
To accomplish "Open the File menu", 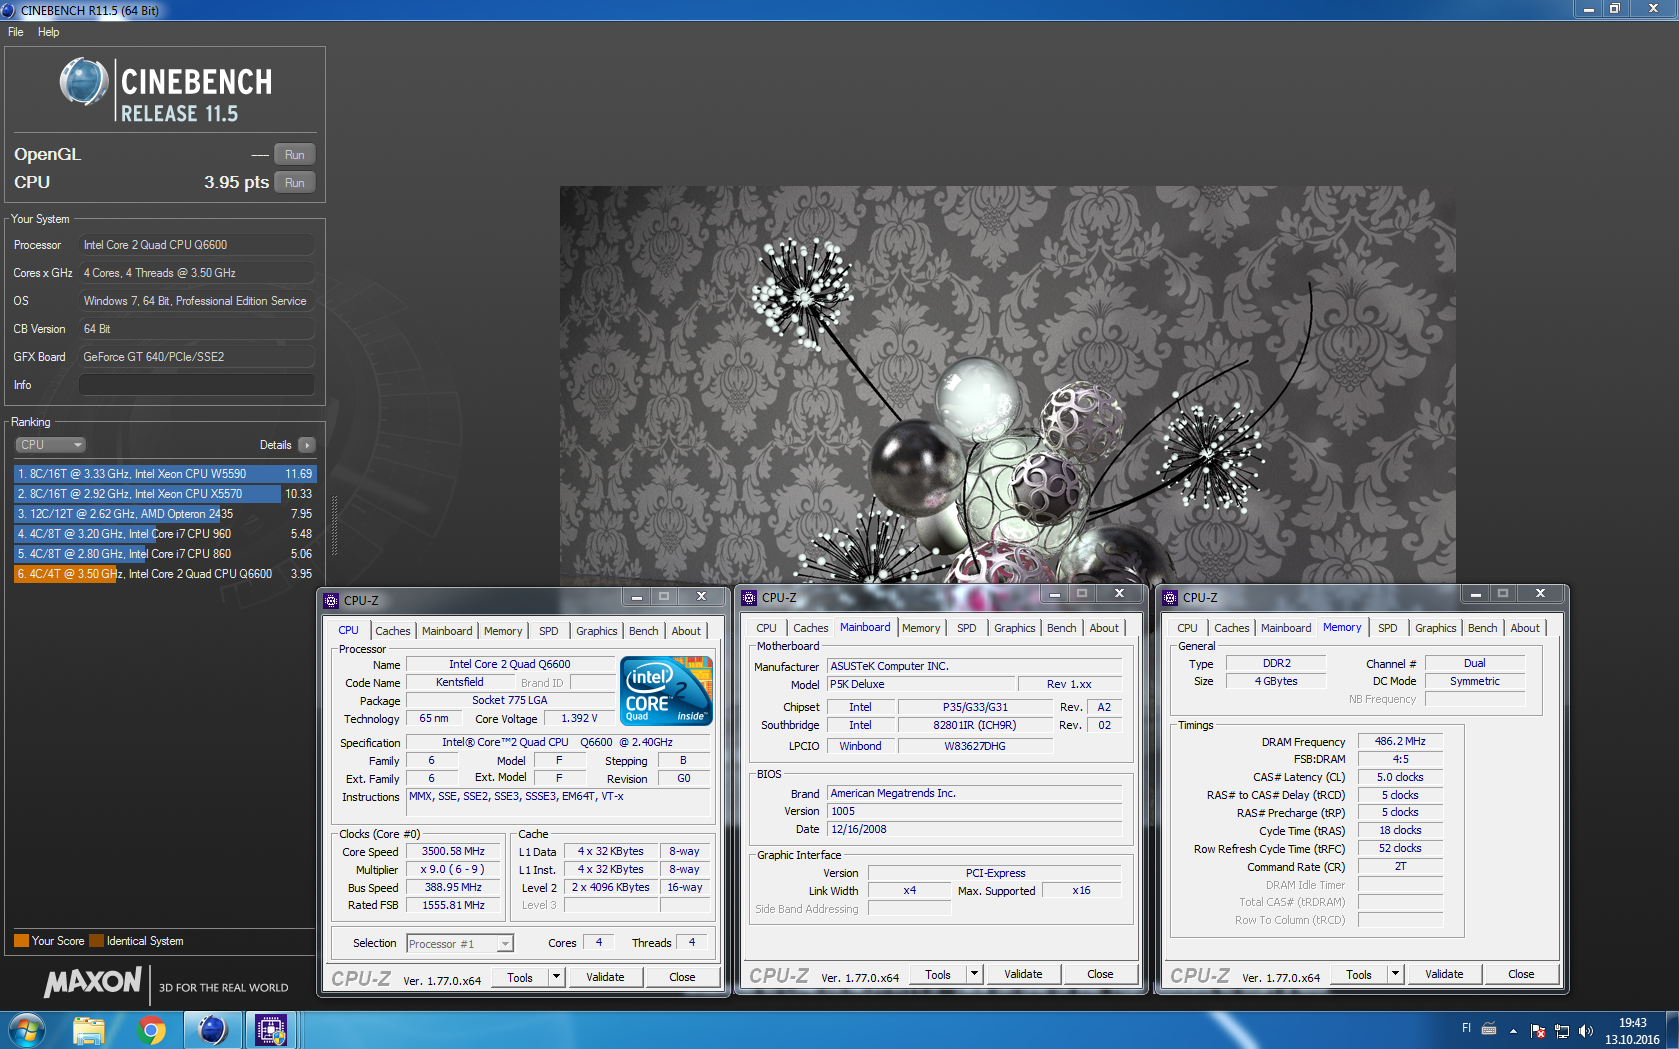I will (x=16, y=32).
